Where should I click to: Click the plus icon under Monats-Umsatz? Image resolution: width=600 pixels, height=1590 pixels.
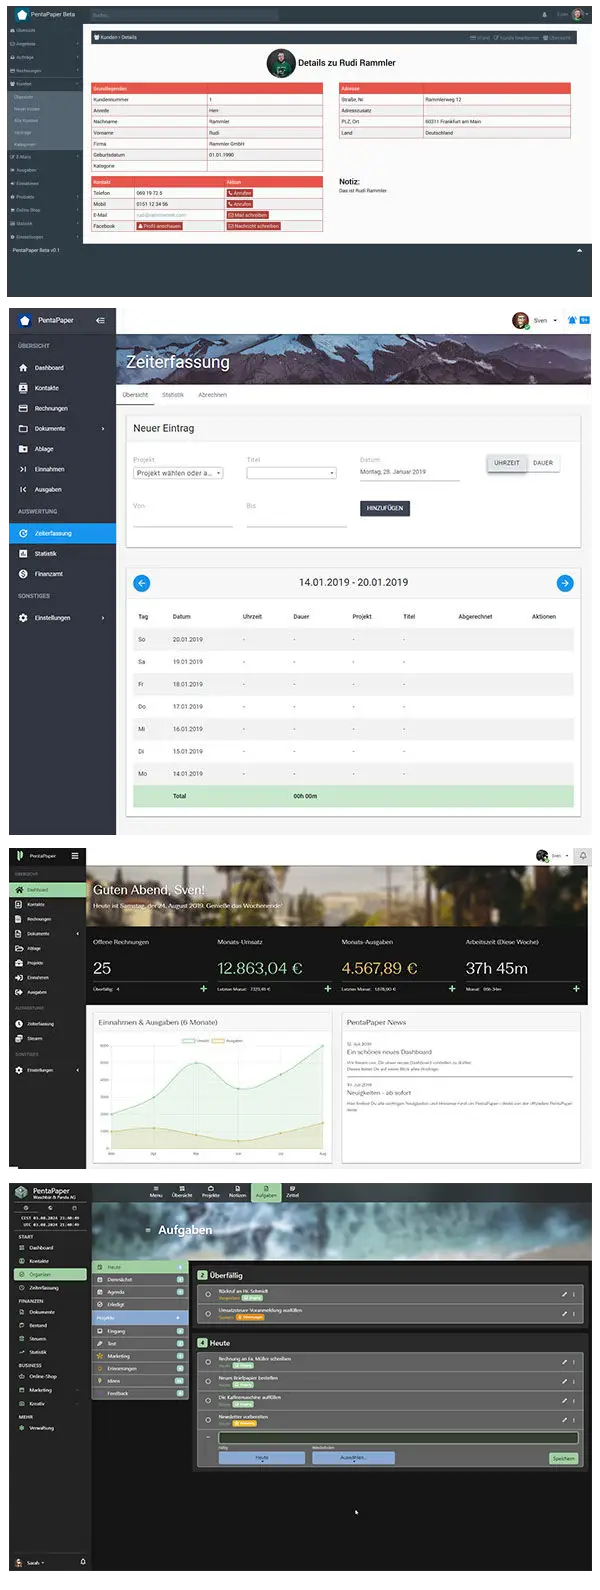[327, 988]
